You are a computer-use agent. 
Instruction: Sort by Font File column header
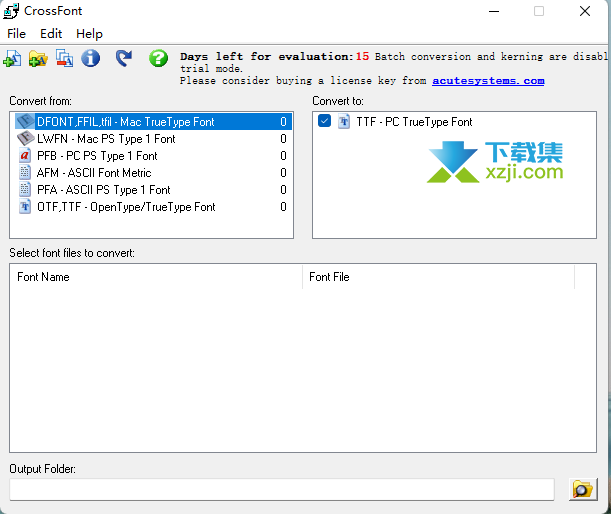(x=438, y=277)
